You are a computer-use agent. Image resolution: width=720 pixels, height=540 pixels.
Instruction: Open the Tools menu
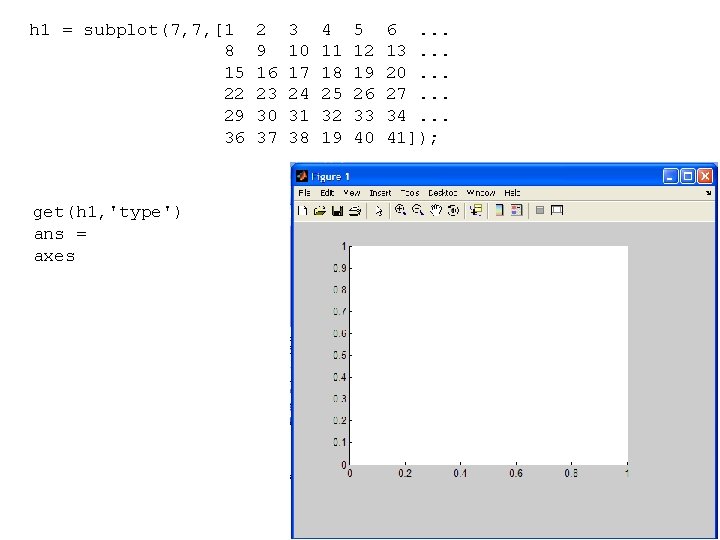click(x=410, y=193)
